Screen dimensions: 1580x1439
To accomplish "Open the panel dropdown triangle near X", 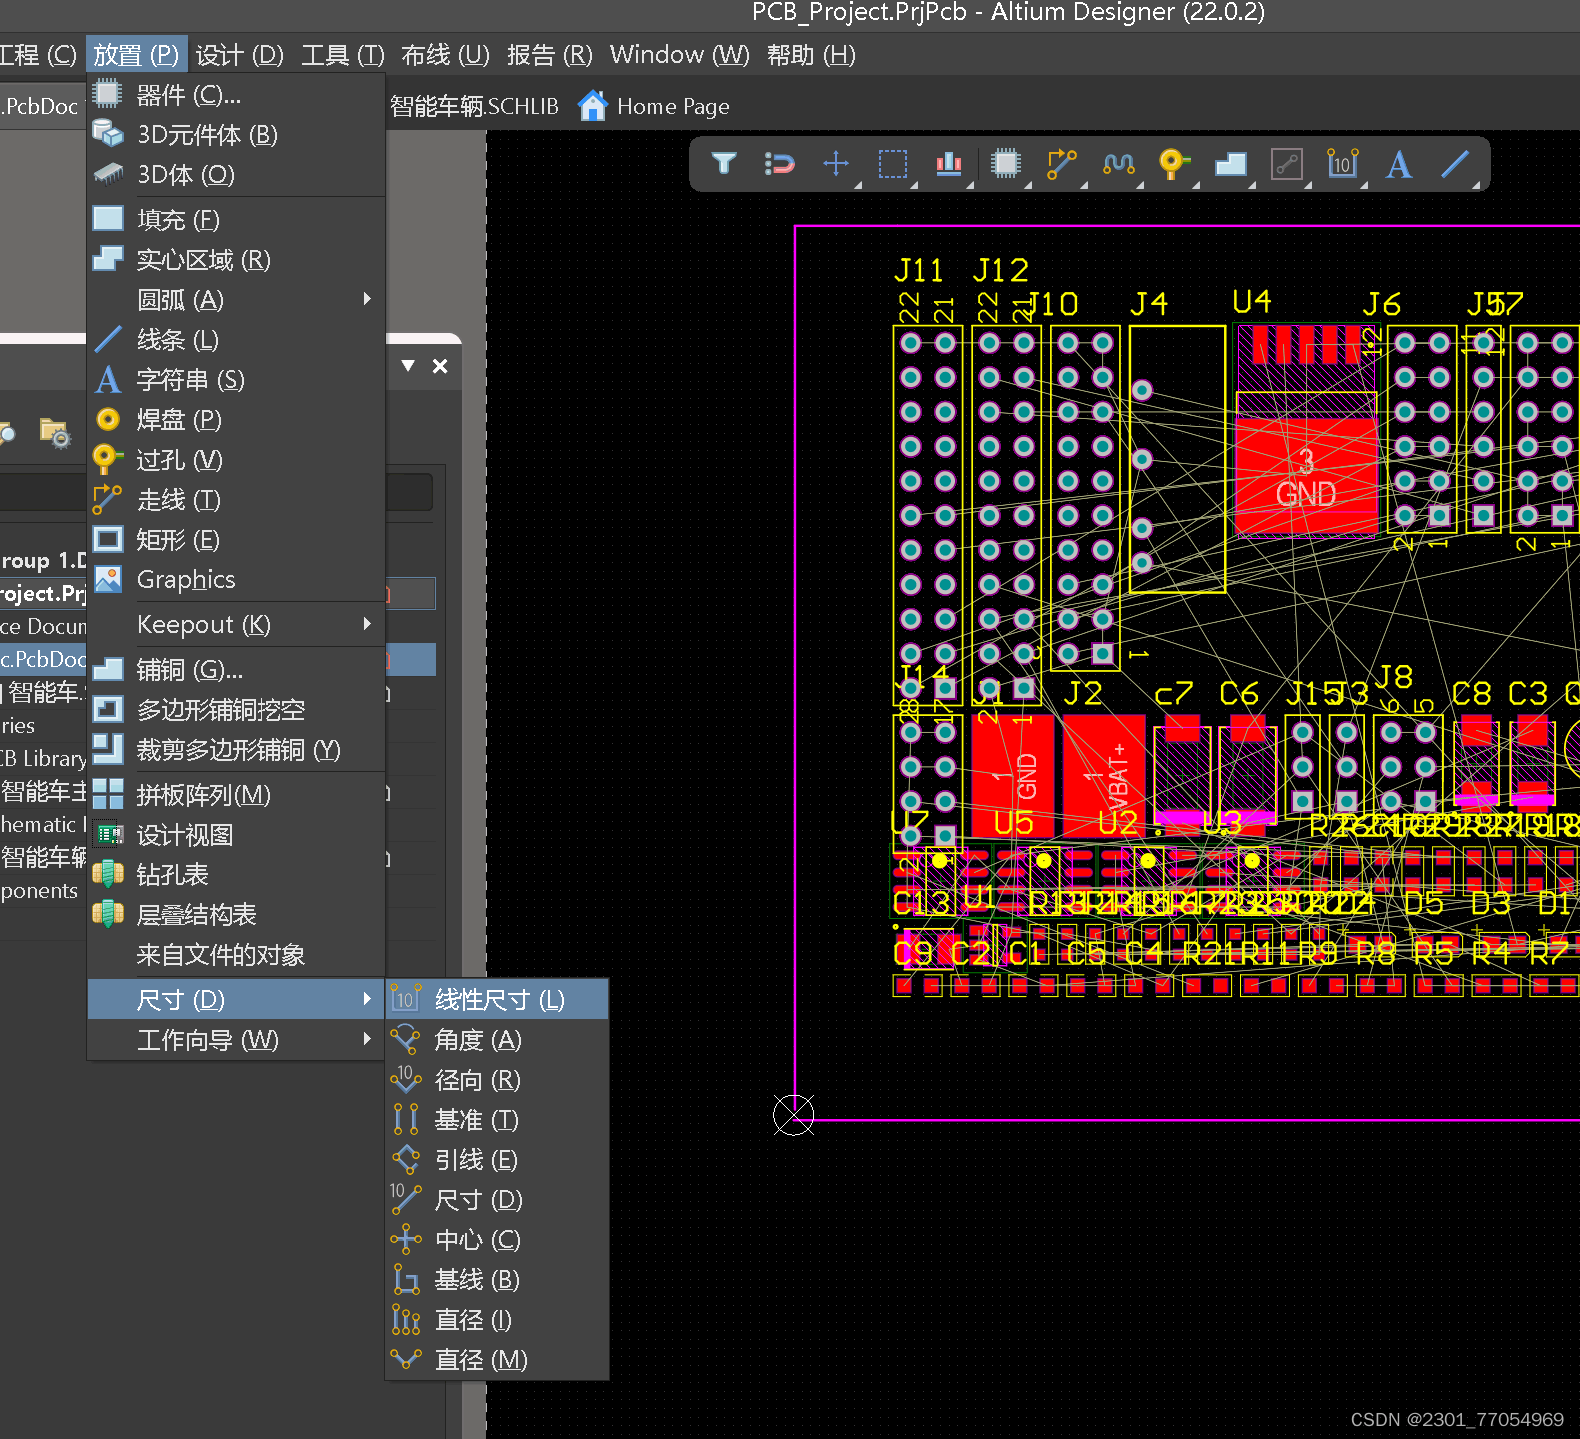I will 408,366.
